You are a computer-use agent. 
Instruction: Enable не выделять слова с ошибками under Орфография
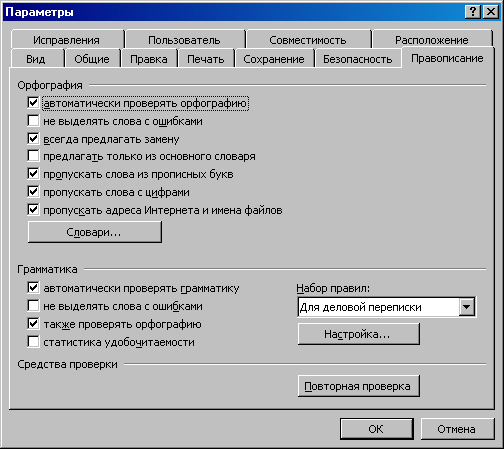point(33,121)
